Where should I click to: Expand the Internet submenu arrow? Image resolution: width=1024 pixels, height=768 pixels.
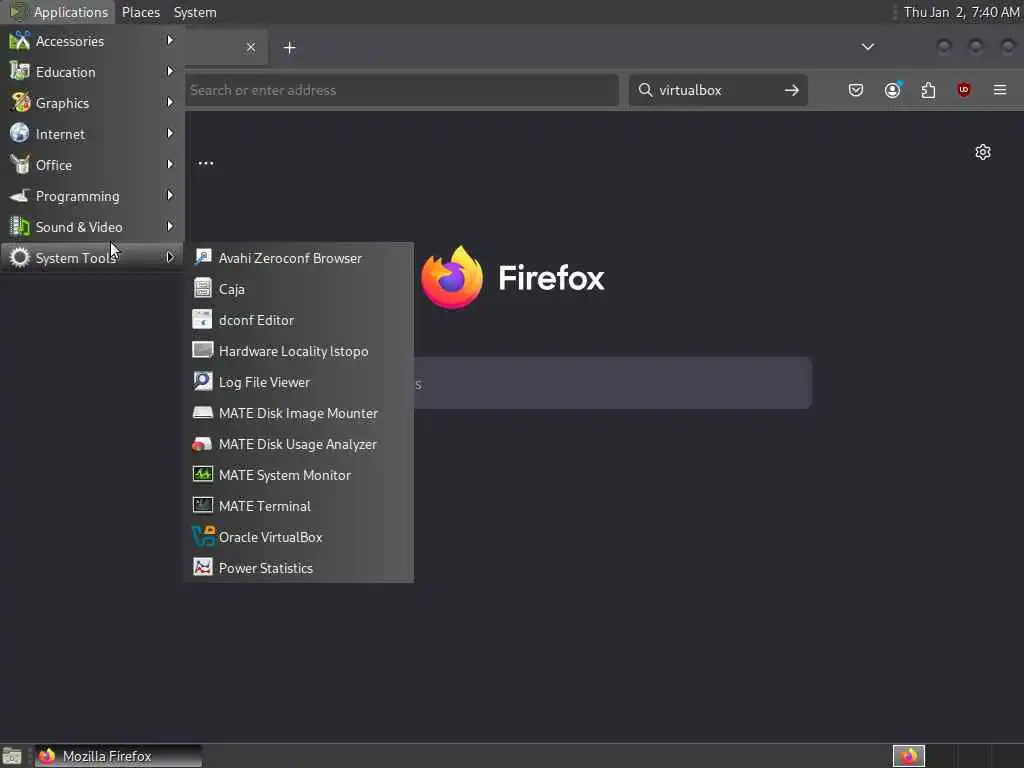pos(170,133)
